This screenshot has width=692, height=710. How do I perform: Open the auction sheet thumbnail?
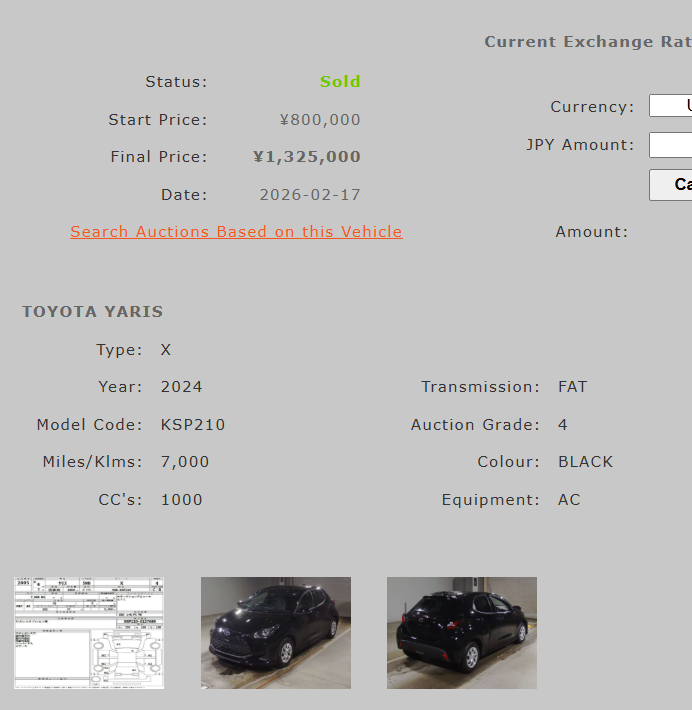click(89, 633)
